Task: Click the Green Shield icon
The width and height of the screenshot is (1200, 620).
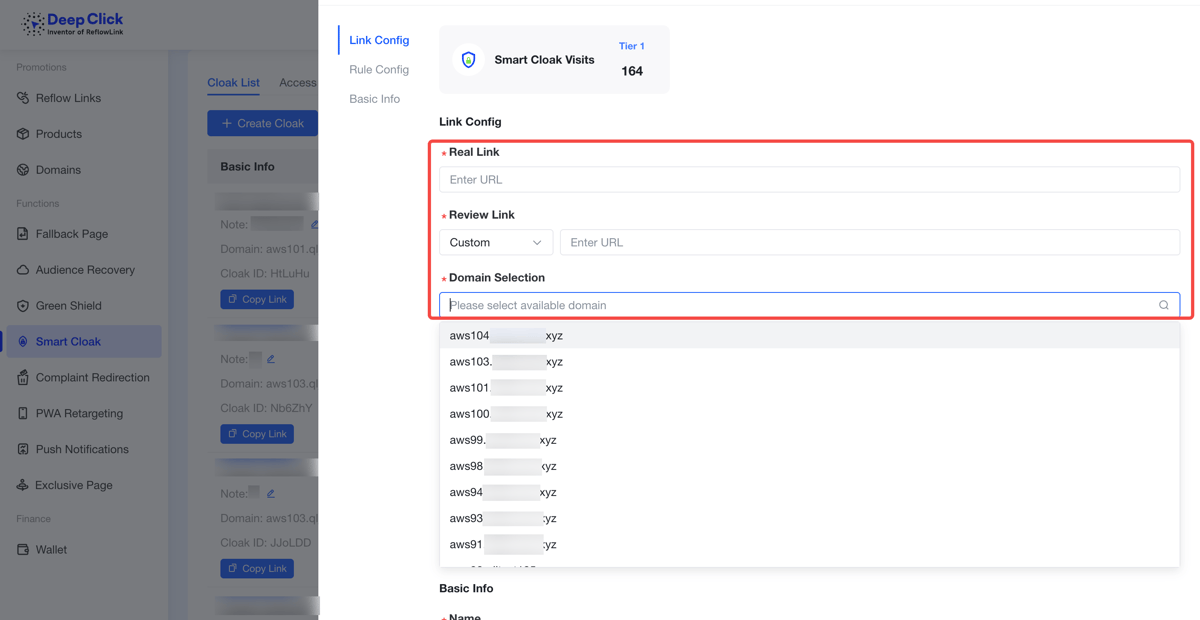Action: pos(23,306)
